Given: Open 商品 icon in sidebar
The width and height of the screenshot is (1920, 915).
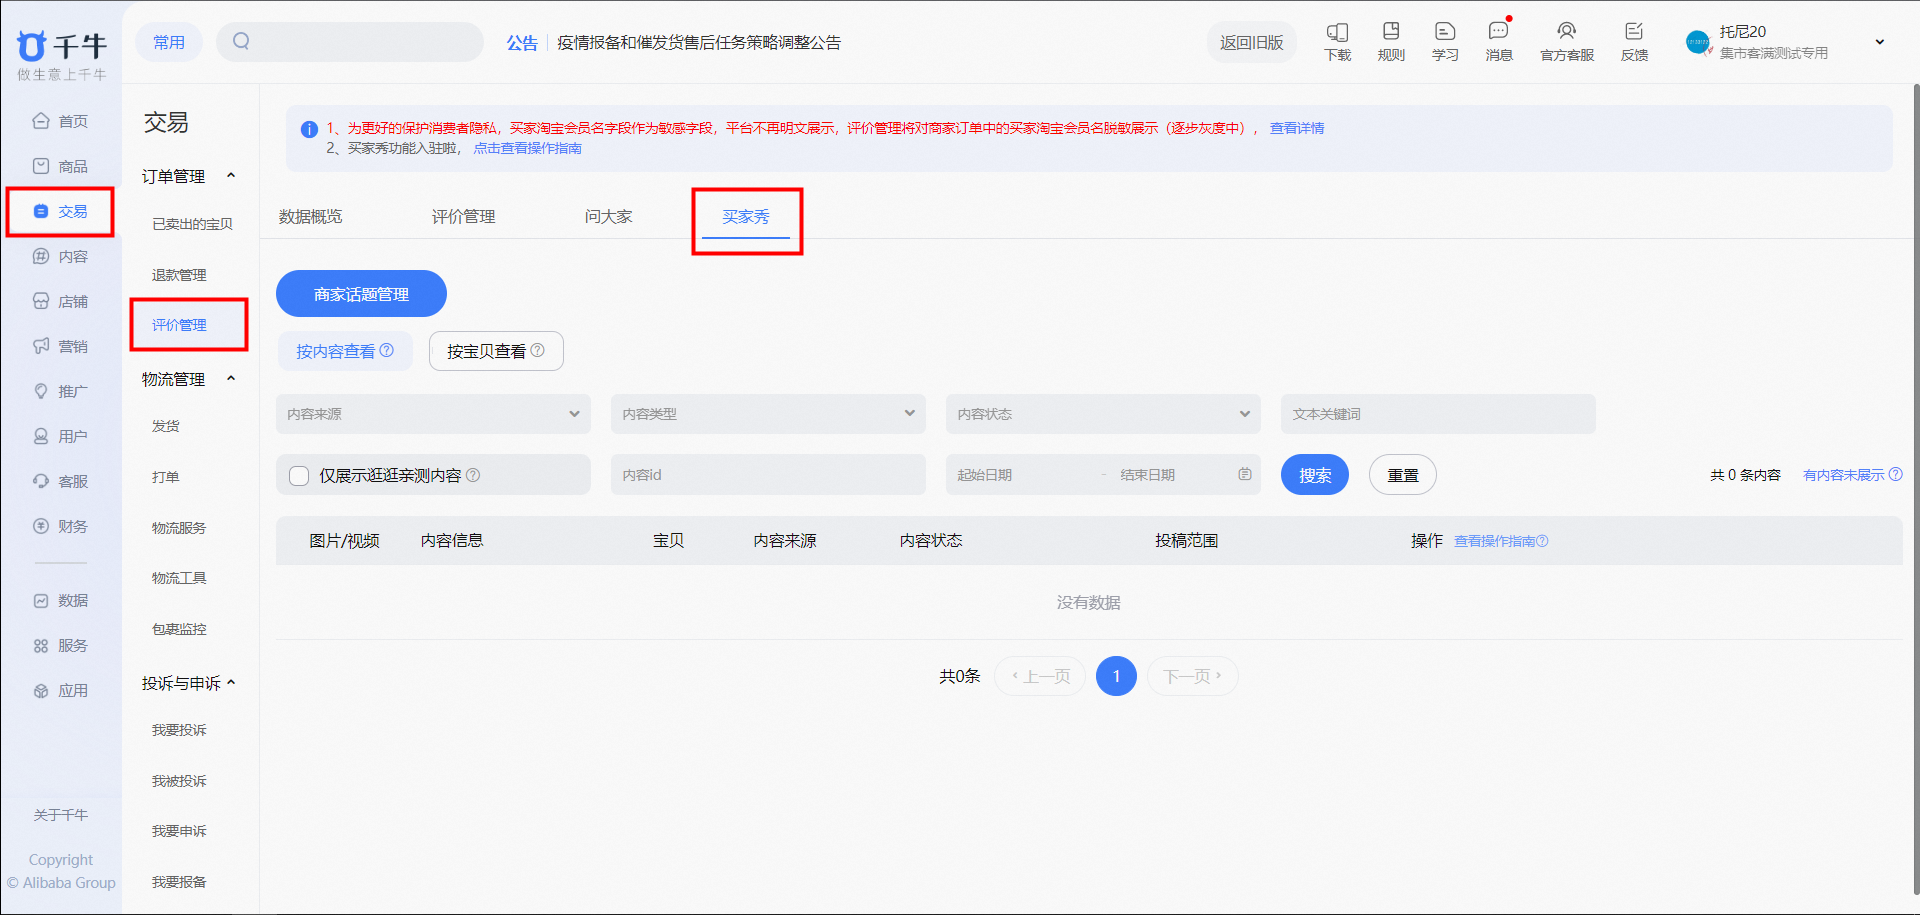Looking at the screenshot, I should point(41,166).
